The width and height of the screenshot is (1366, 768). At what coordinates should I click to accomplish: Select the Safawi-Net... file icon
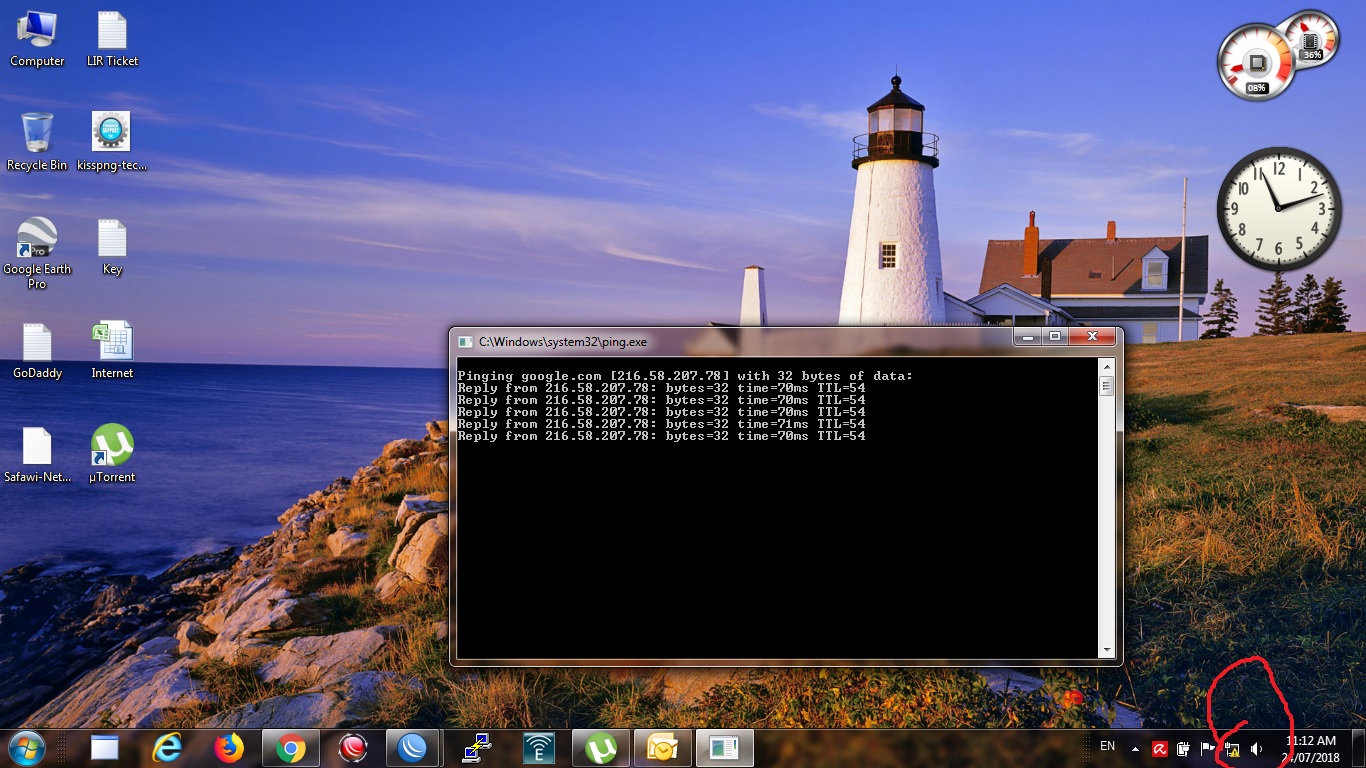pyautogui.click(x=37, y=455)
